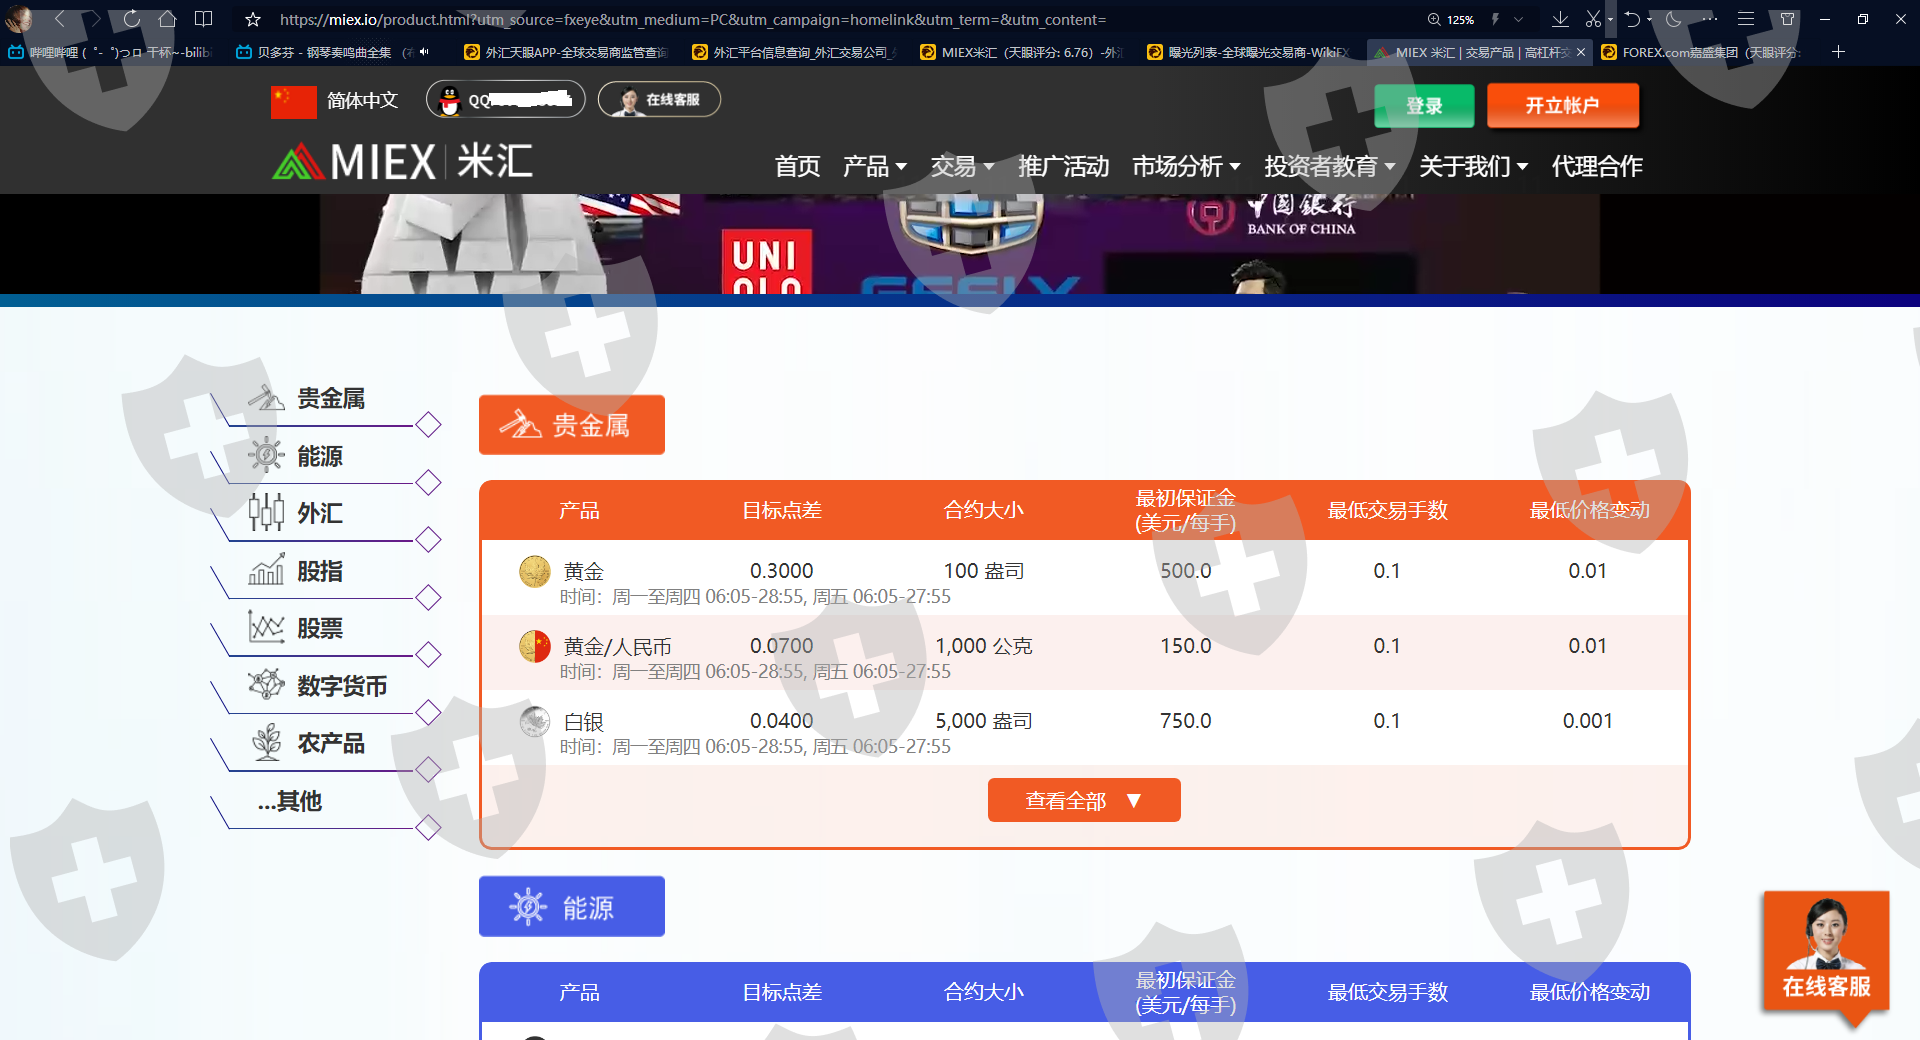Click the browser profile avatar
This screenshot has height=1040, width=1920.
(x=18, y=19)
